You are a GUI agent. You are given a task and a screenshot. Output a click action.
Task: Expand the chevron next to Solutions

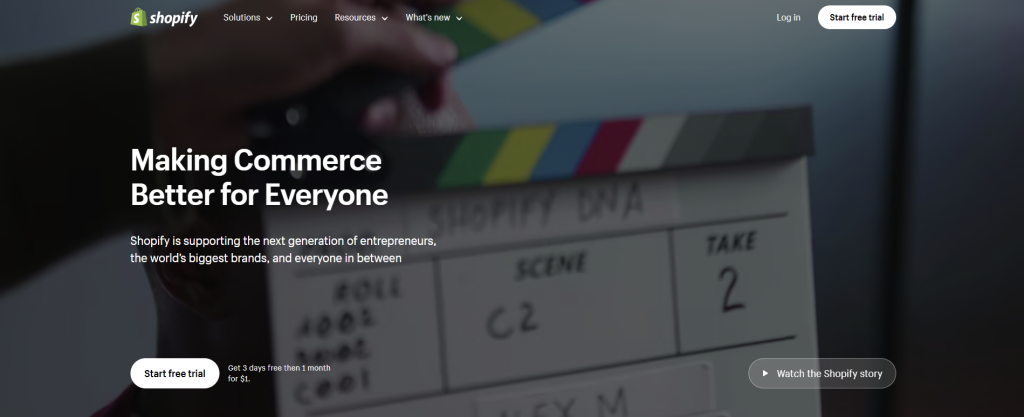269,19
